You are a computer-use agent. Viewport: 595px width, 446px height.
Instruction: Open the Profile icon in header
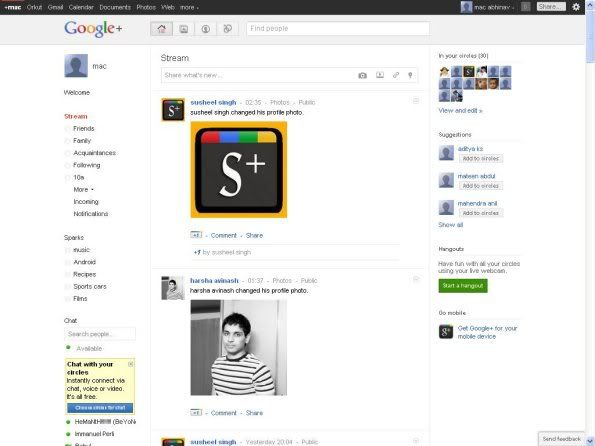tap(206, 29)
